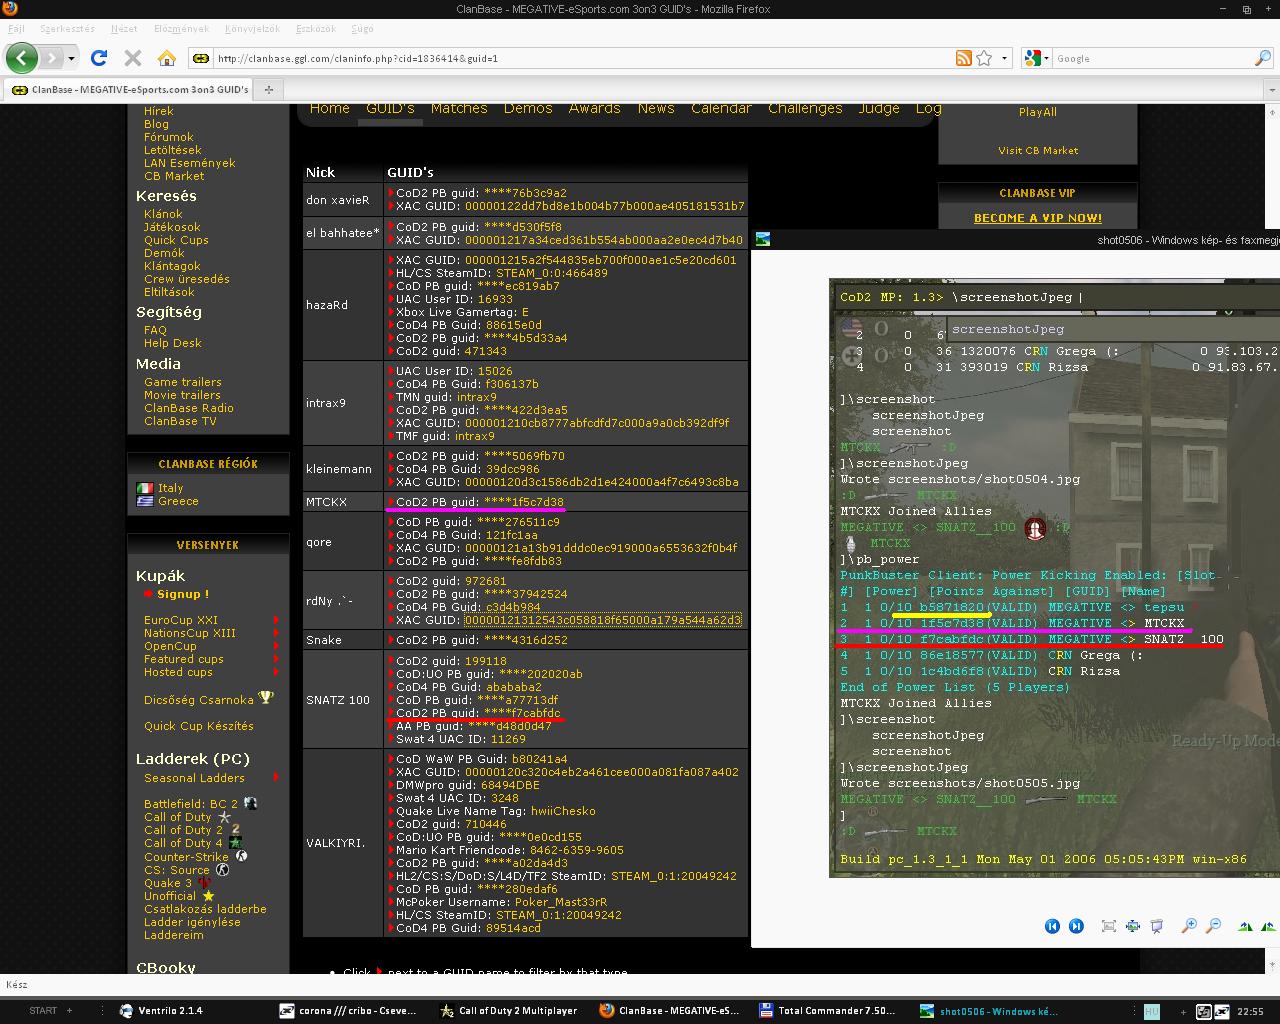Screen dimensions: 1280x1024
Task: Go to the Firefox home page icon
Action: pos(167,58)
